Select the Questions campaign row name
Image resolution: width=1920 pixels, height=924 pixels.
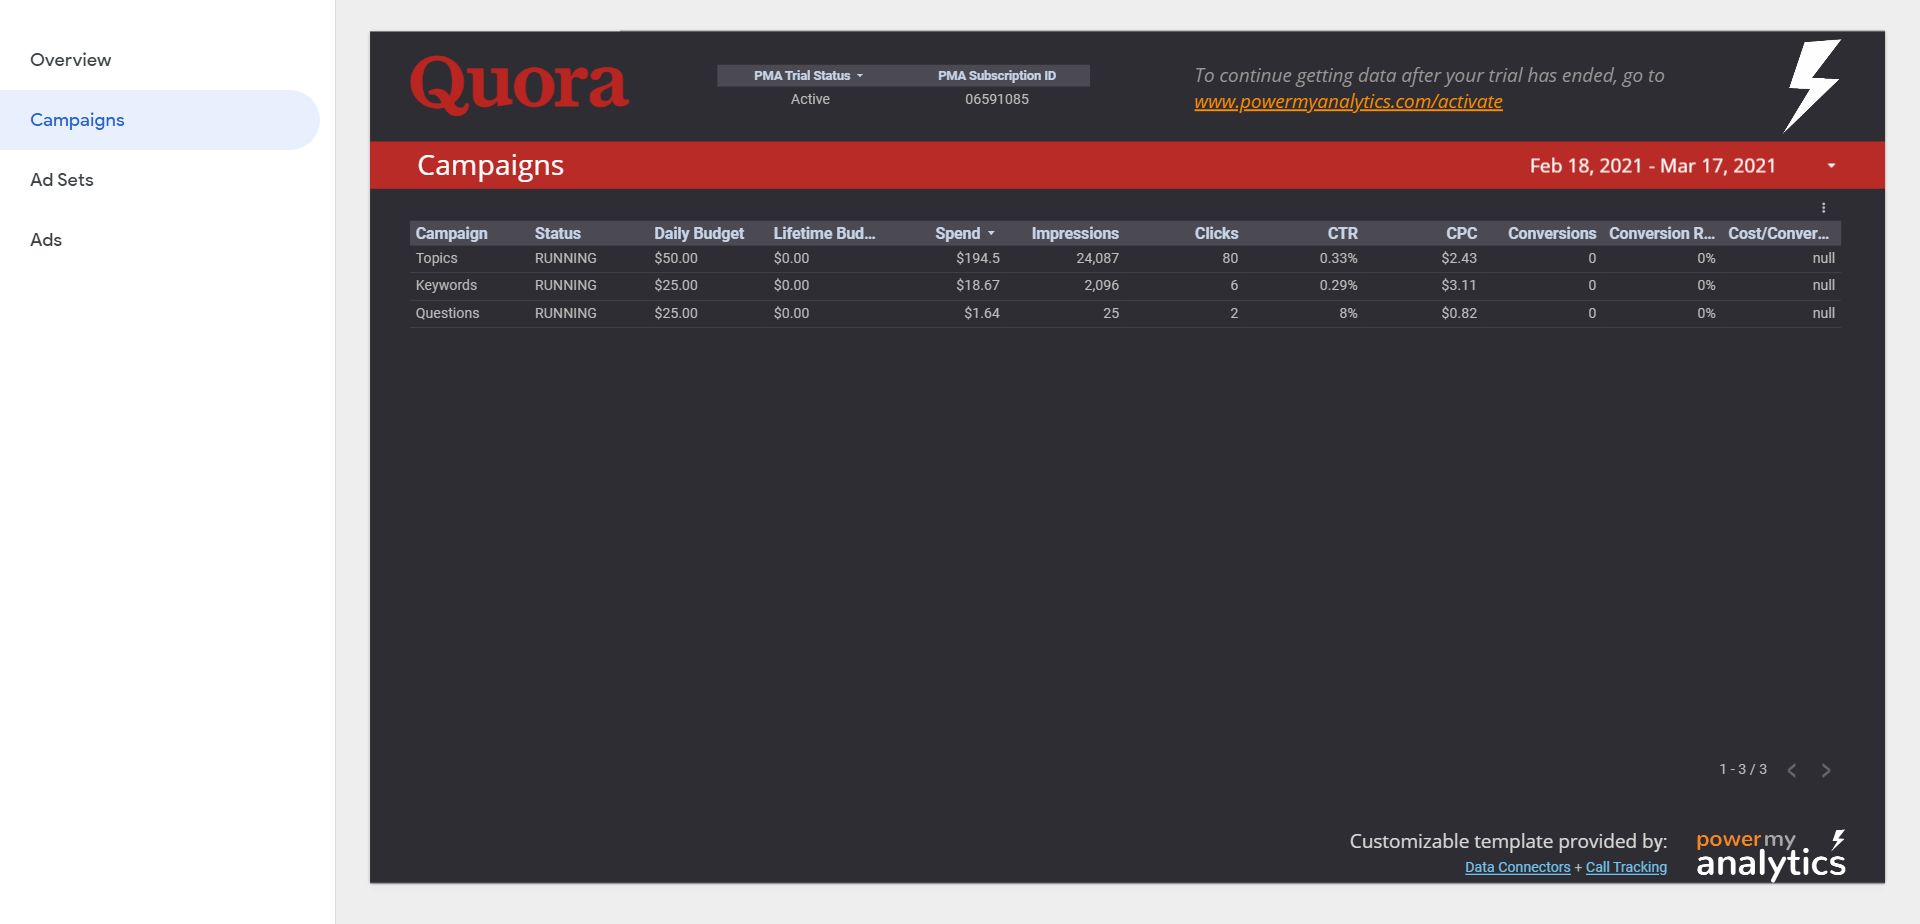[x=447, y=313]
